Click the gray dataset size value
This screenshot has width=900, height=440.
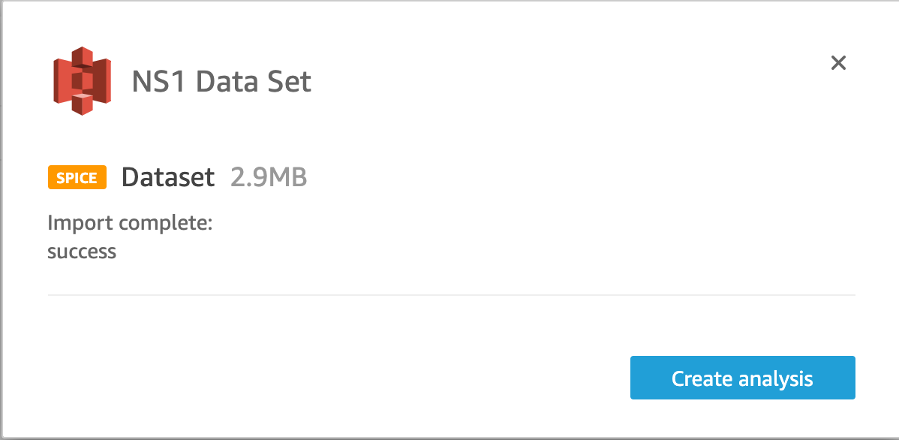click(269, 178)
